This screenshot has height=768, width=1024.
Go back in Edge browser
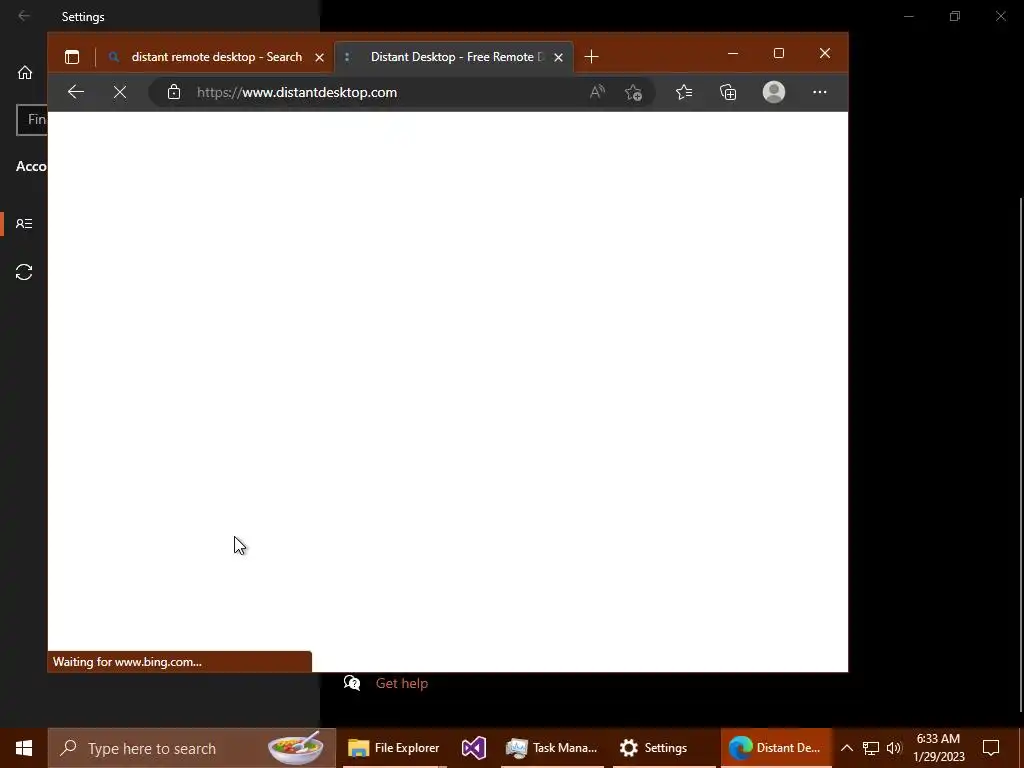point(76,92)
